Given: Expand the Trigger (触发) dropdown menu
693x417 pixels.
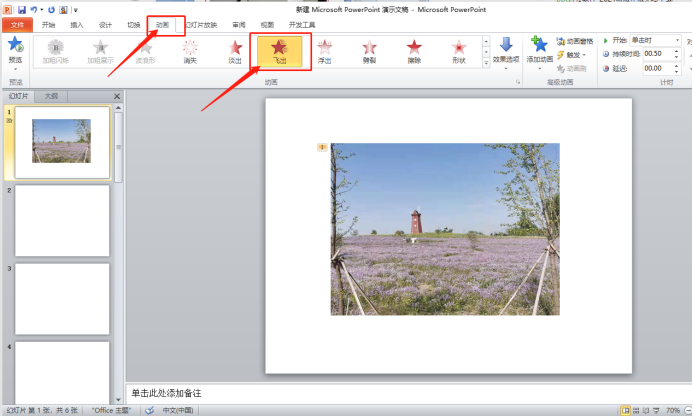Looking at the screenshot, I should click(574, 54).
